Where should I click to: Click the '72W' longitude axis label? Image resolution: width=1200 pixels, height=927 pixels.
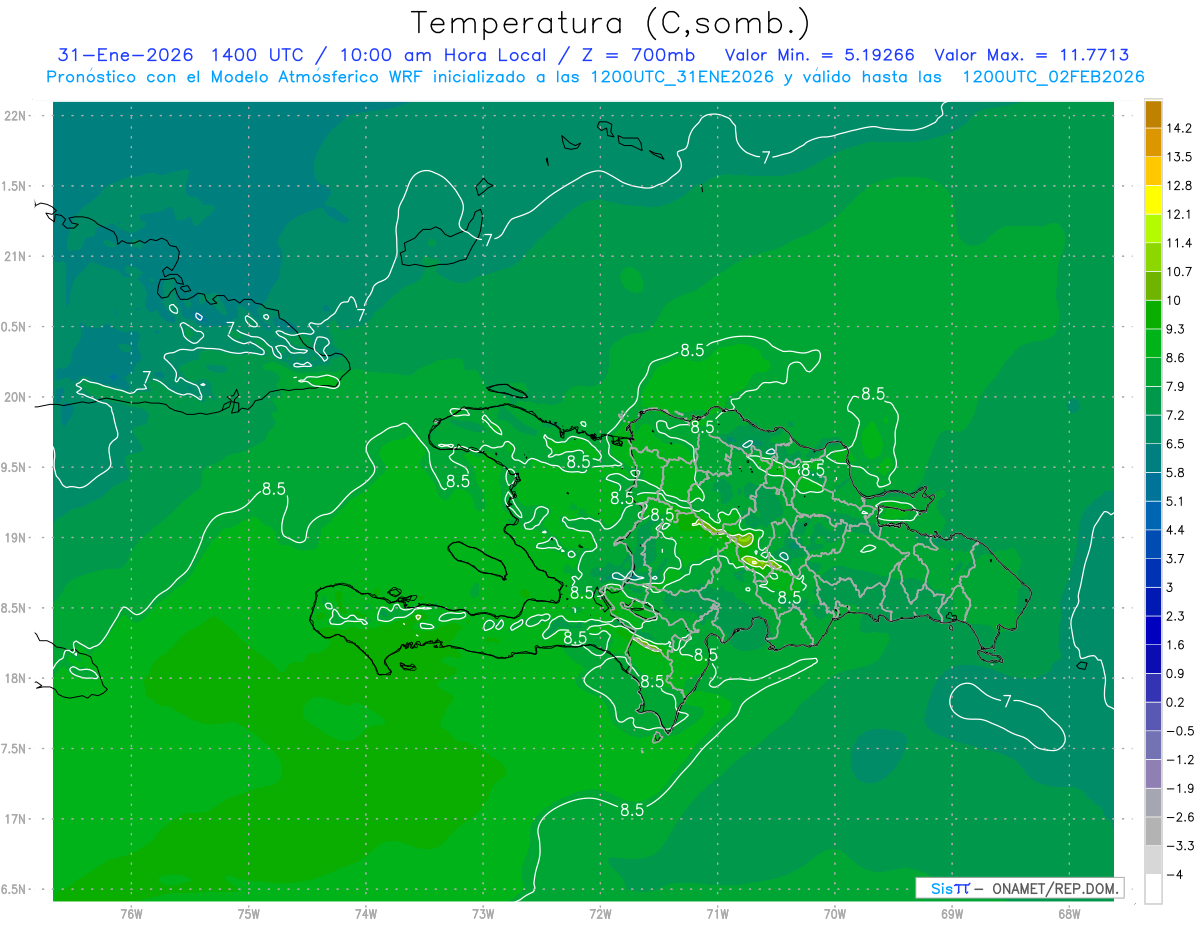(x=600, y=913)
